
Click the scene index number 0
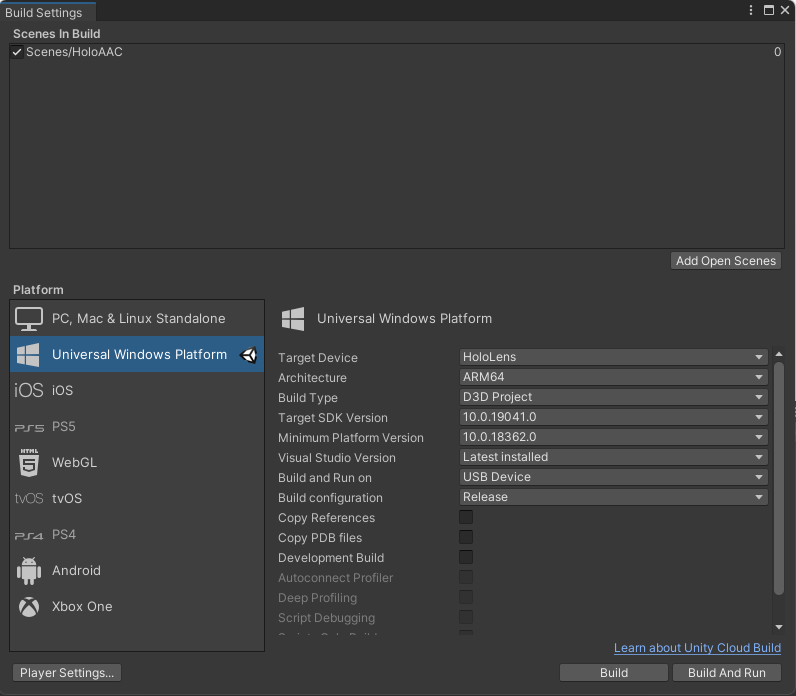(777, 52)
